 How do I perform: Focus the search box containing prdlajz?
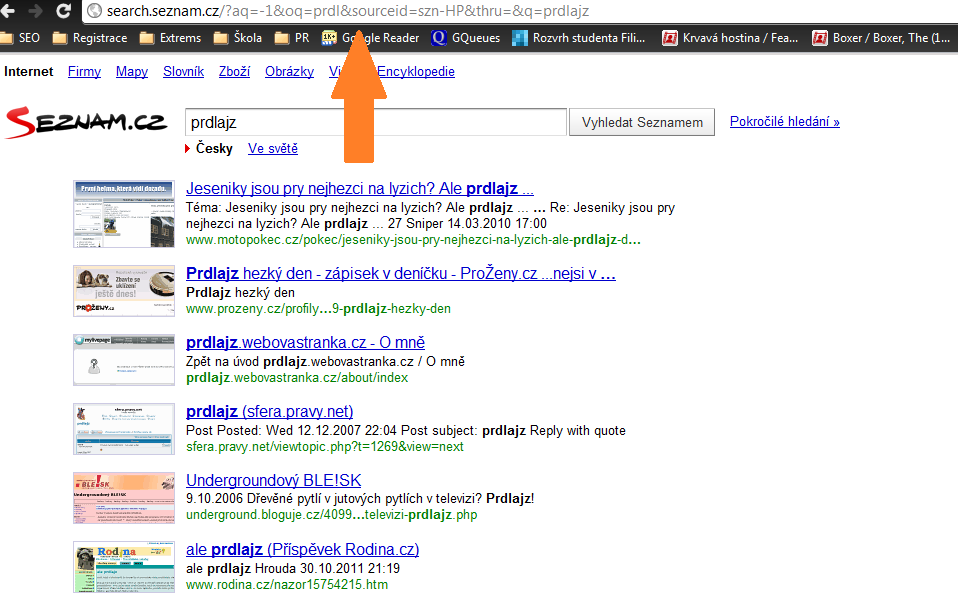pos(376,122)
